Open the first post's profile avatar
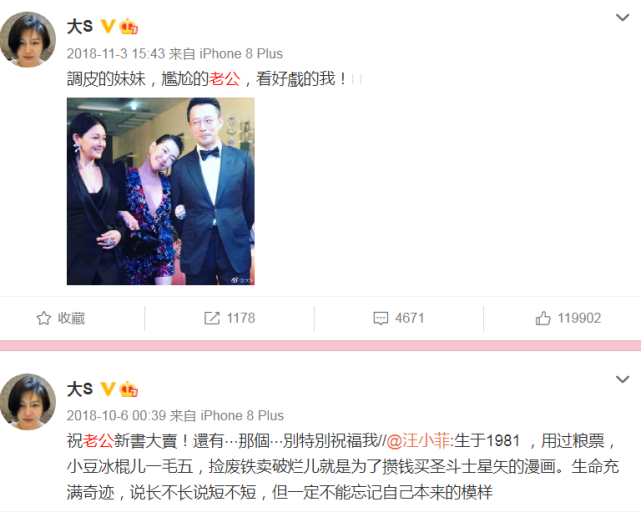 (x=27, y=39)
